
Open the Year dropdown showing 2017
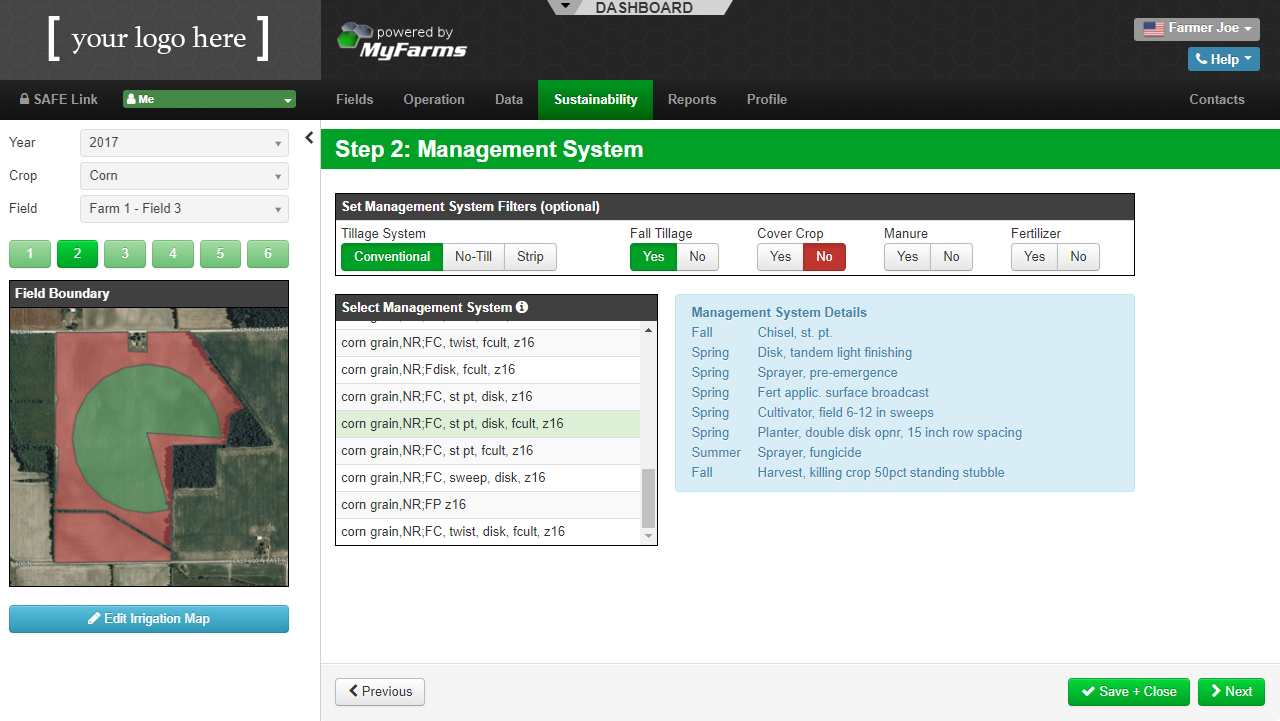pyautogui.click(x=184, y=143)
